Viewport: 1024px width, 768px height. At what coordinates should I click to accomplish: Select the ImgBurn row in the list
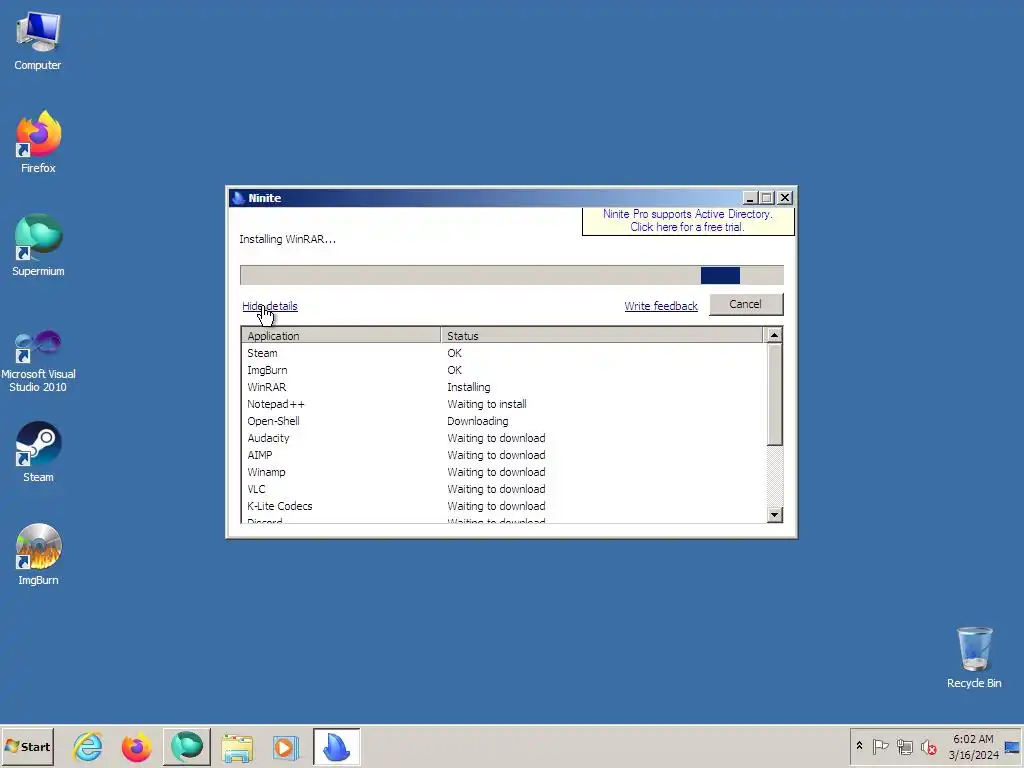click(502, 370)
